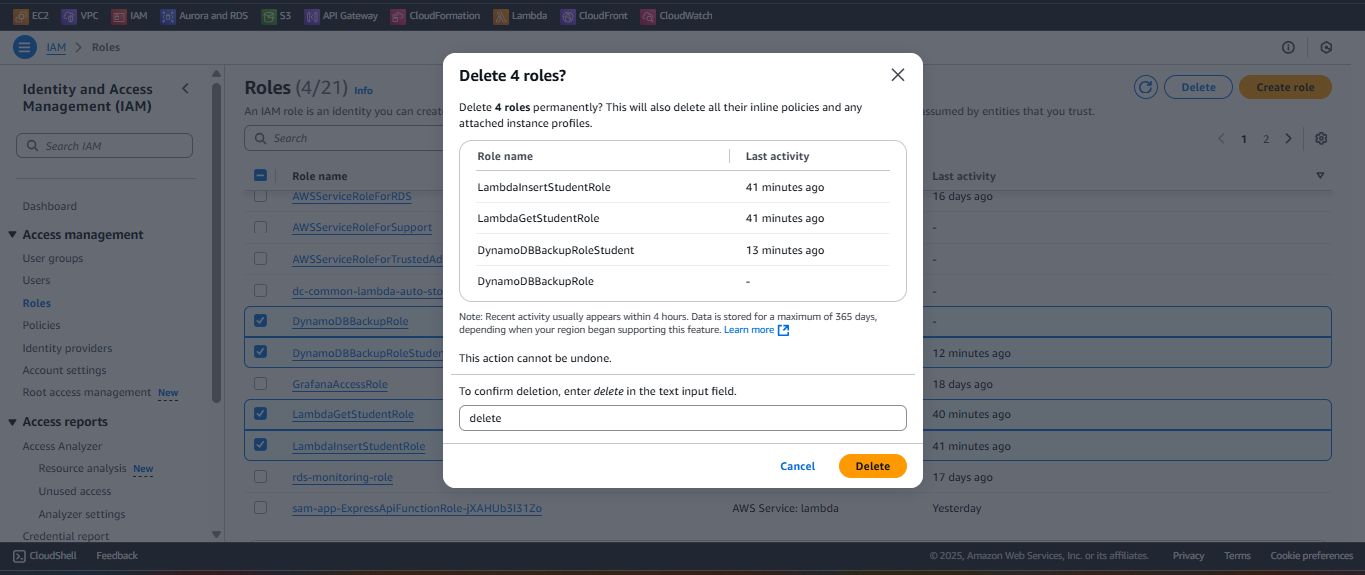Go to next page of roles

[x=1288, y=138]
